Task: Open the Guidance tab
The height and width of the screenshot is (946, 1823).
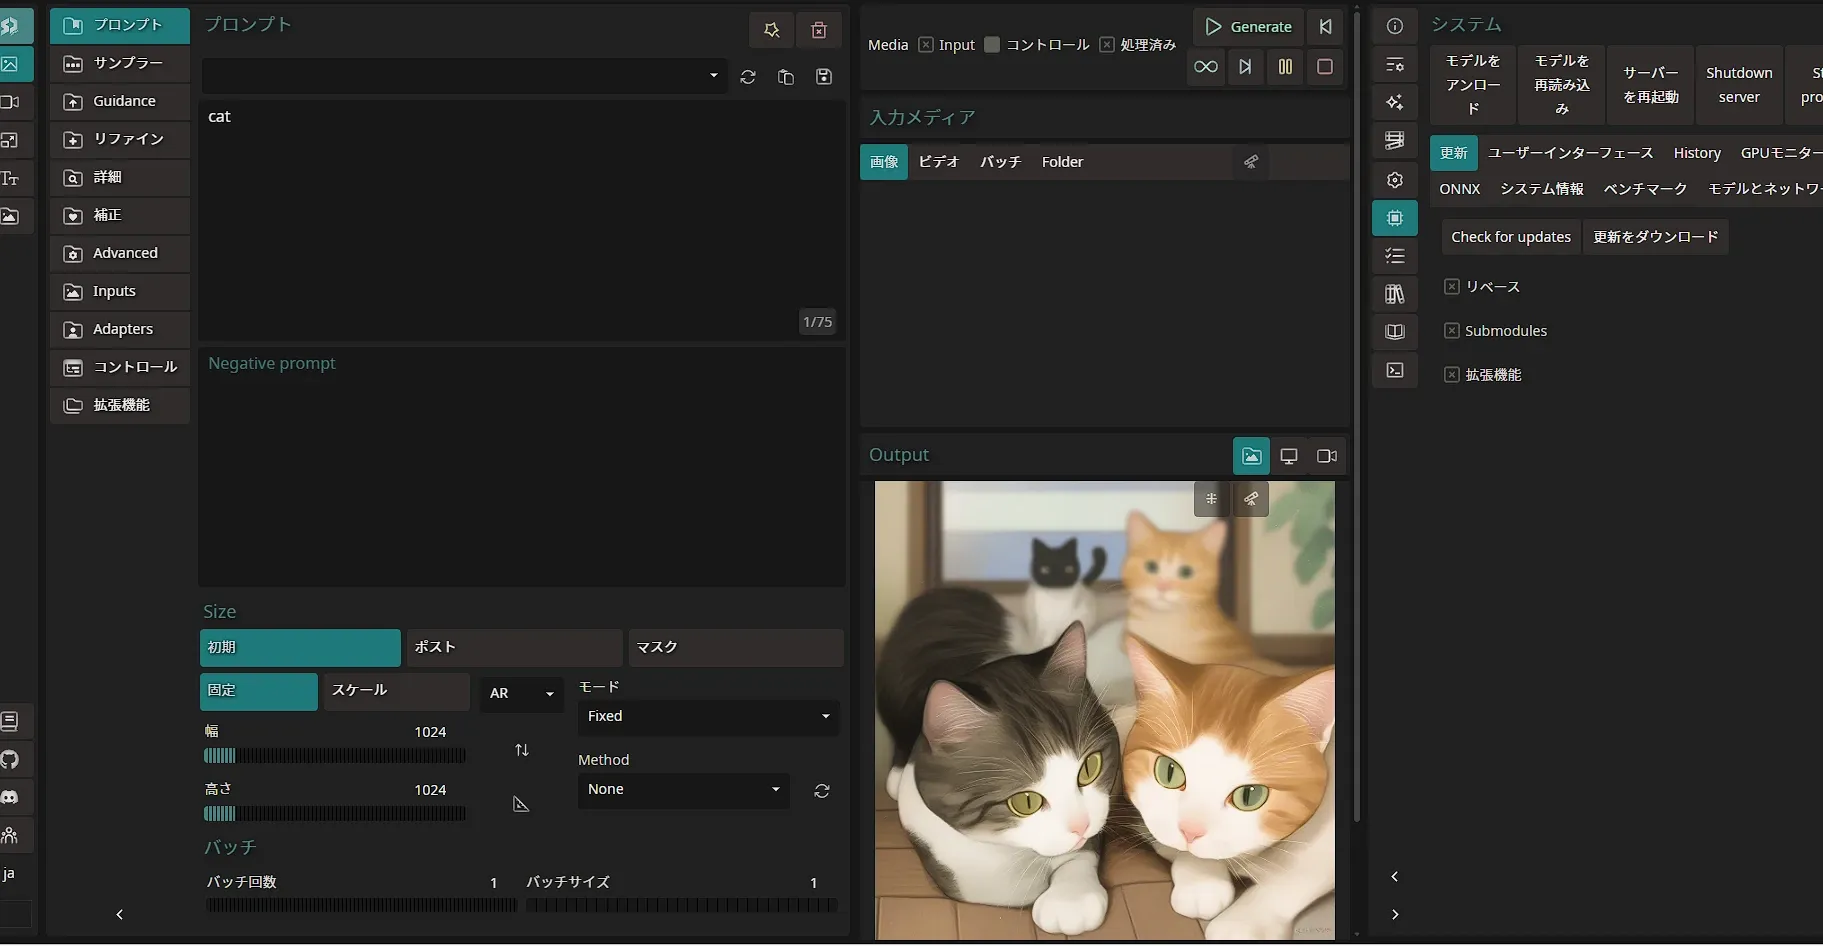Action: coord(120,101)
